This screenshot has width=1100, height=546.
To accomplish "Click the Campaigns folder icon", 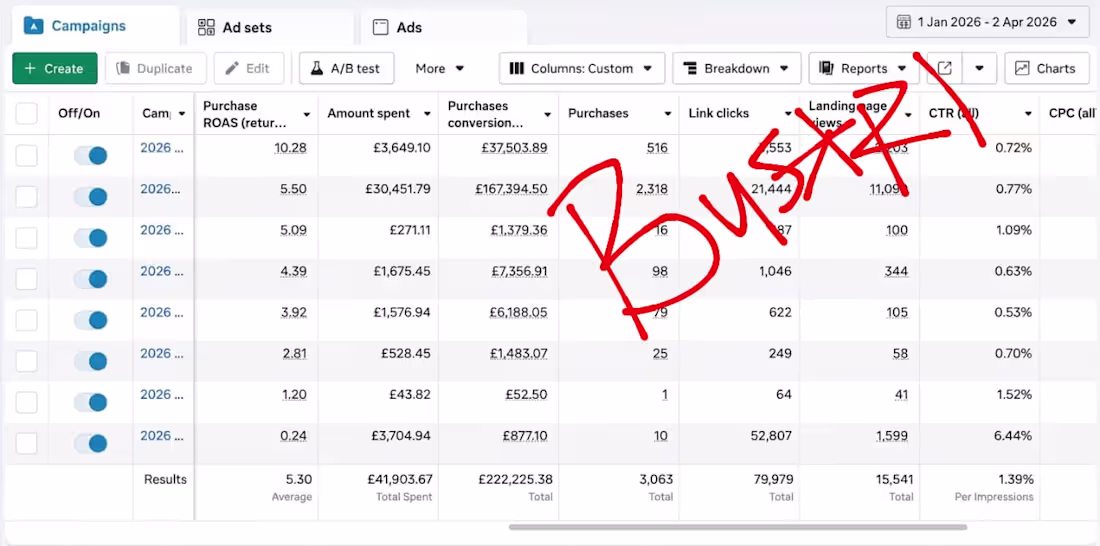I will point(34,26).
